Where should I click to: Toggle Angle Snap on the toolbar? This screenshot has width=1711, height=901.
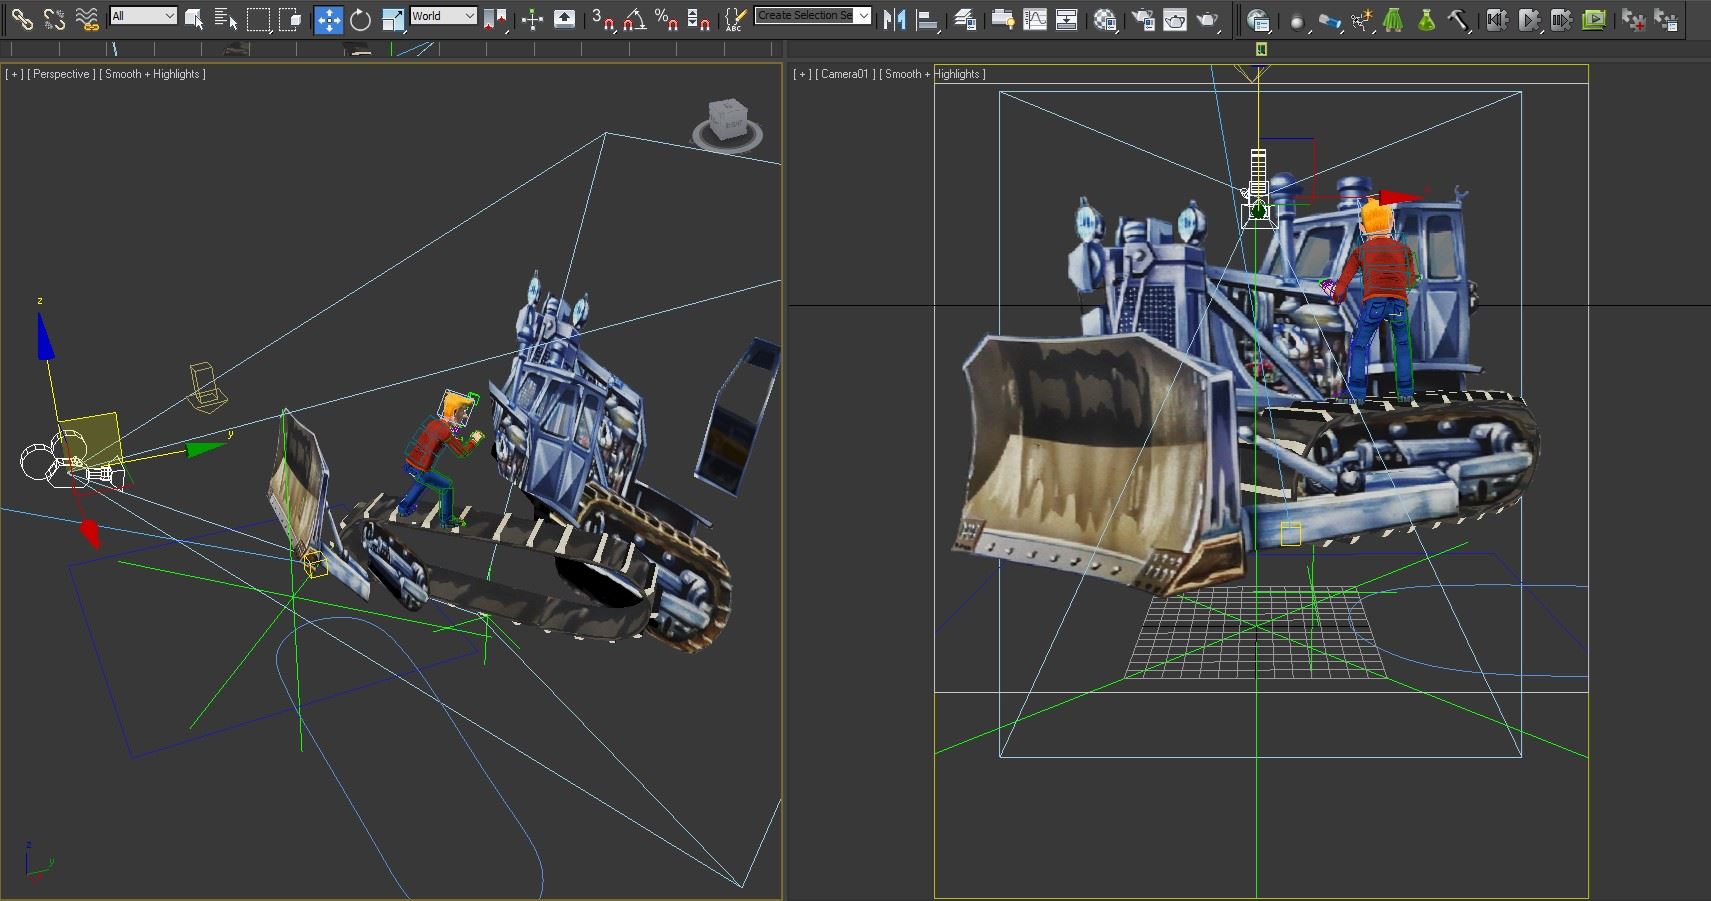point(634,19)
